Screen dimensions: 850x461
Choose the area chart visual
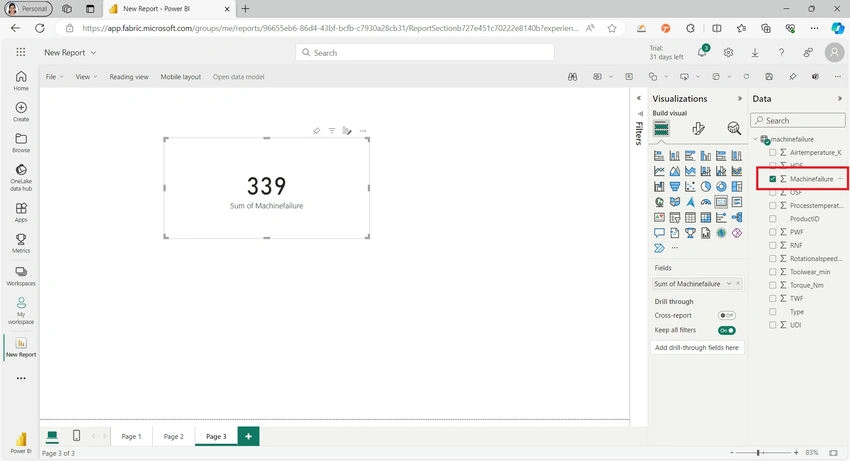(674, 171)
